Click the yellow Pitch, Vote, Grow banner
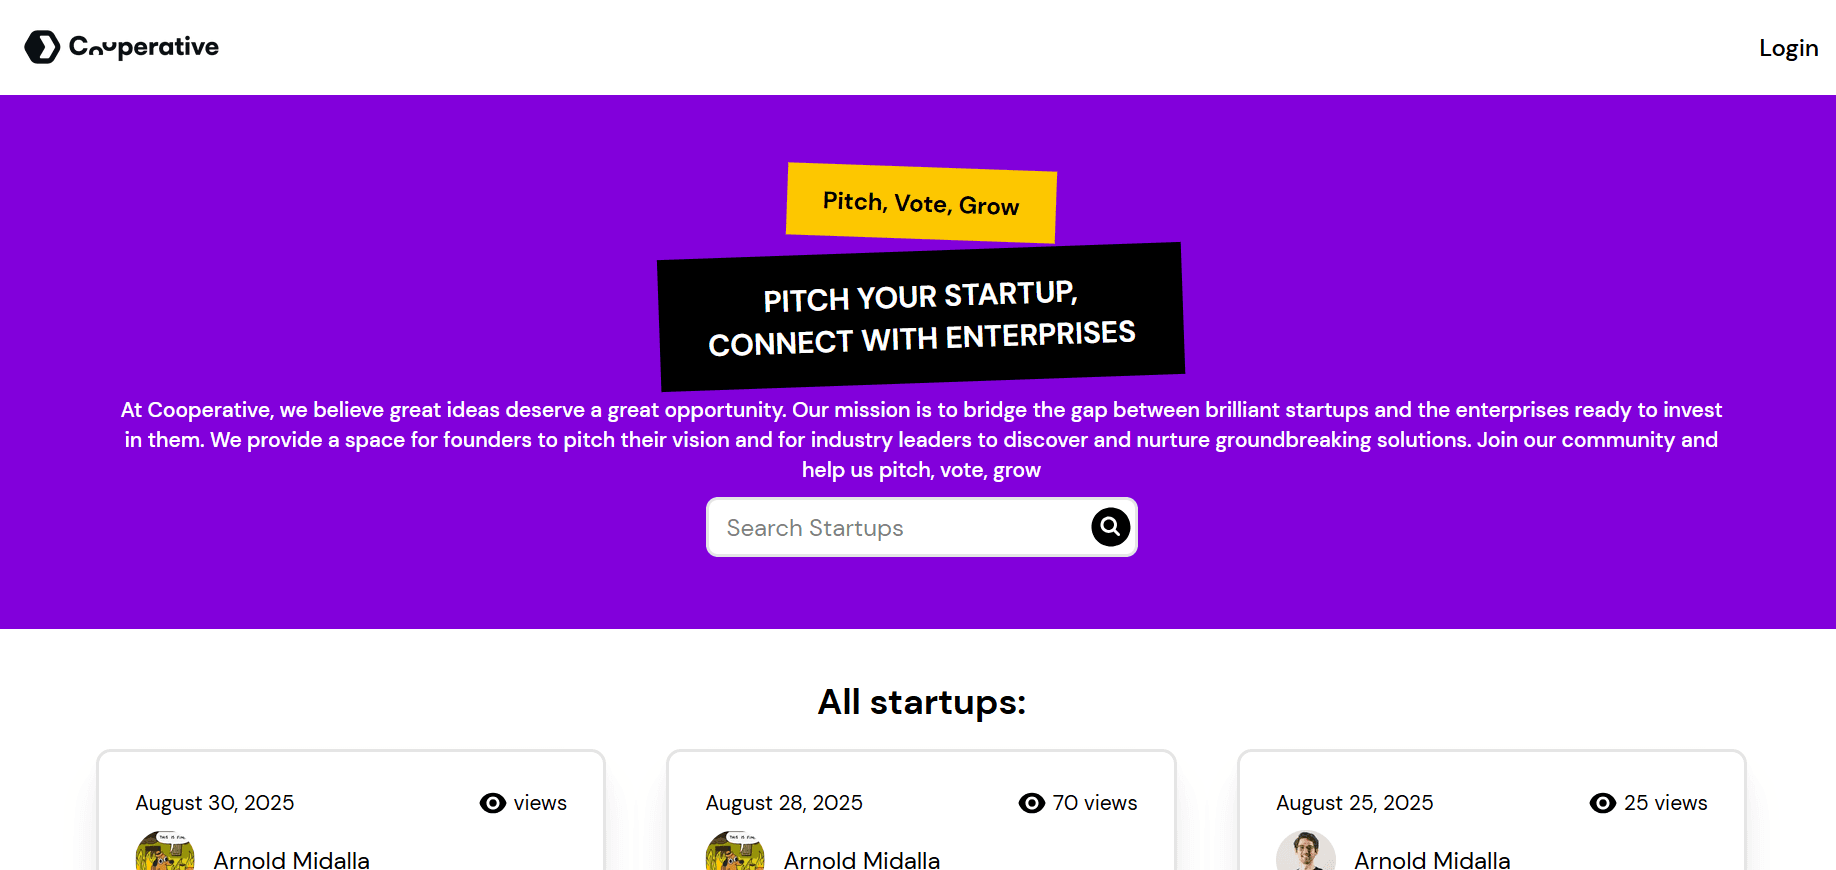 pos(921,203)
